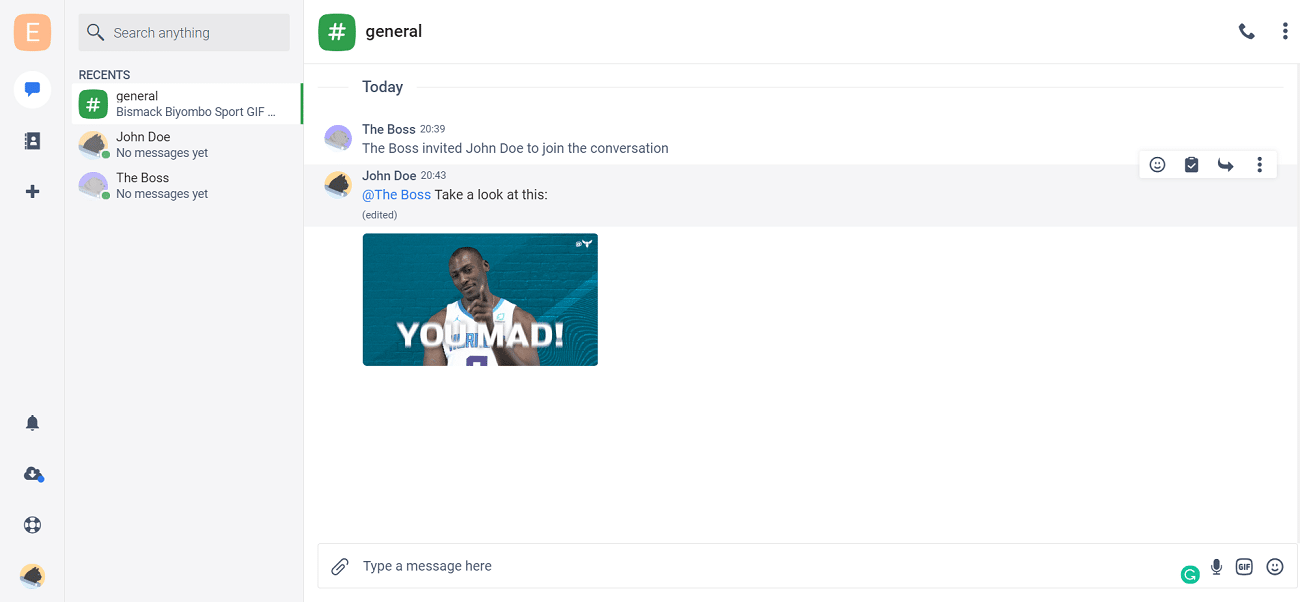Open more options on John Doe's message

point(1259,165)
